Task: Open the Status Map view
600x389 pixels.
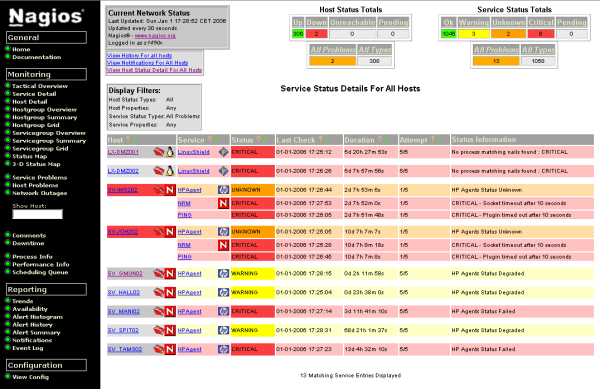Action: [x=29, y=156]
